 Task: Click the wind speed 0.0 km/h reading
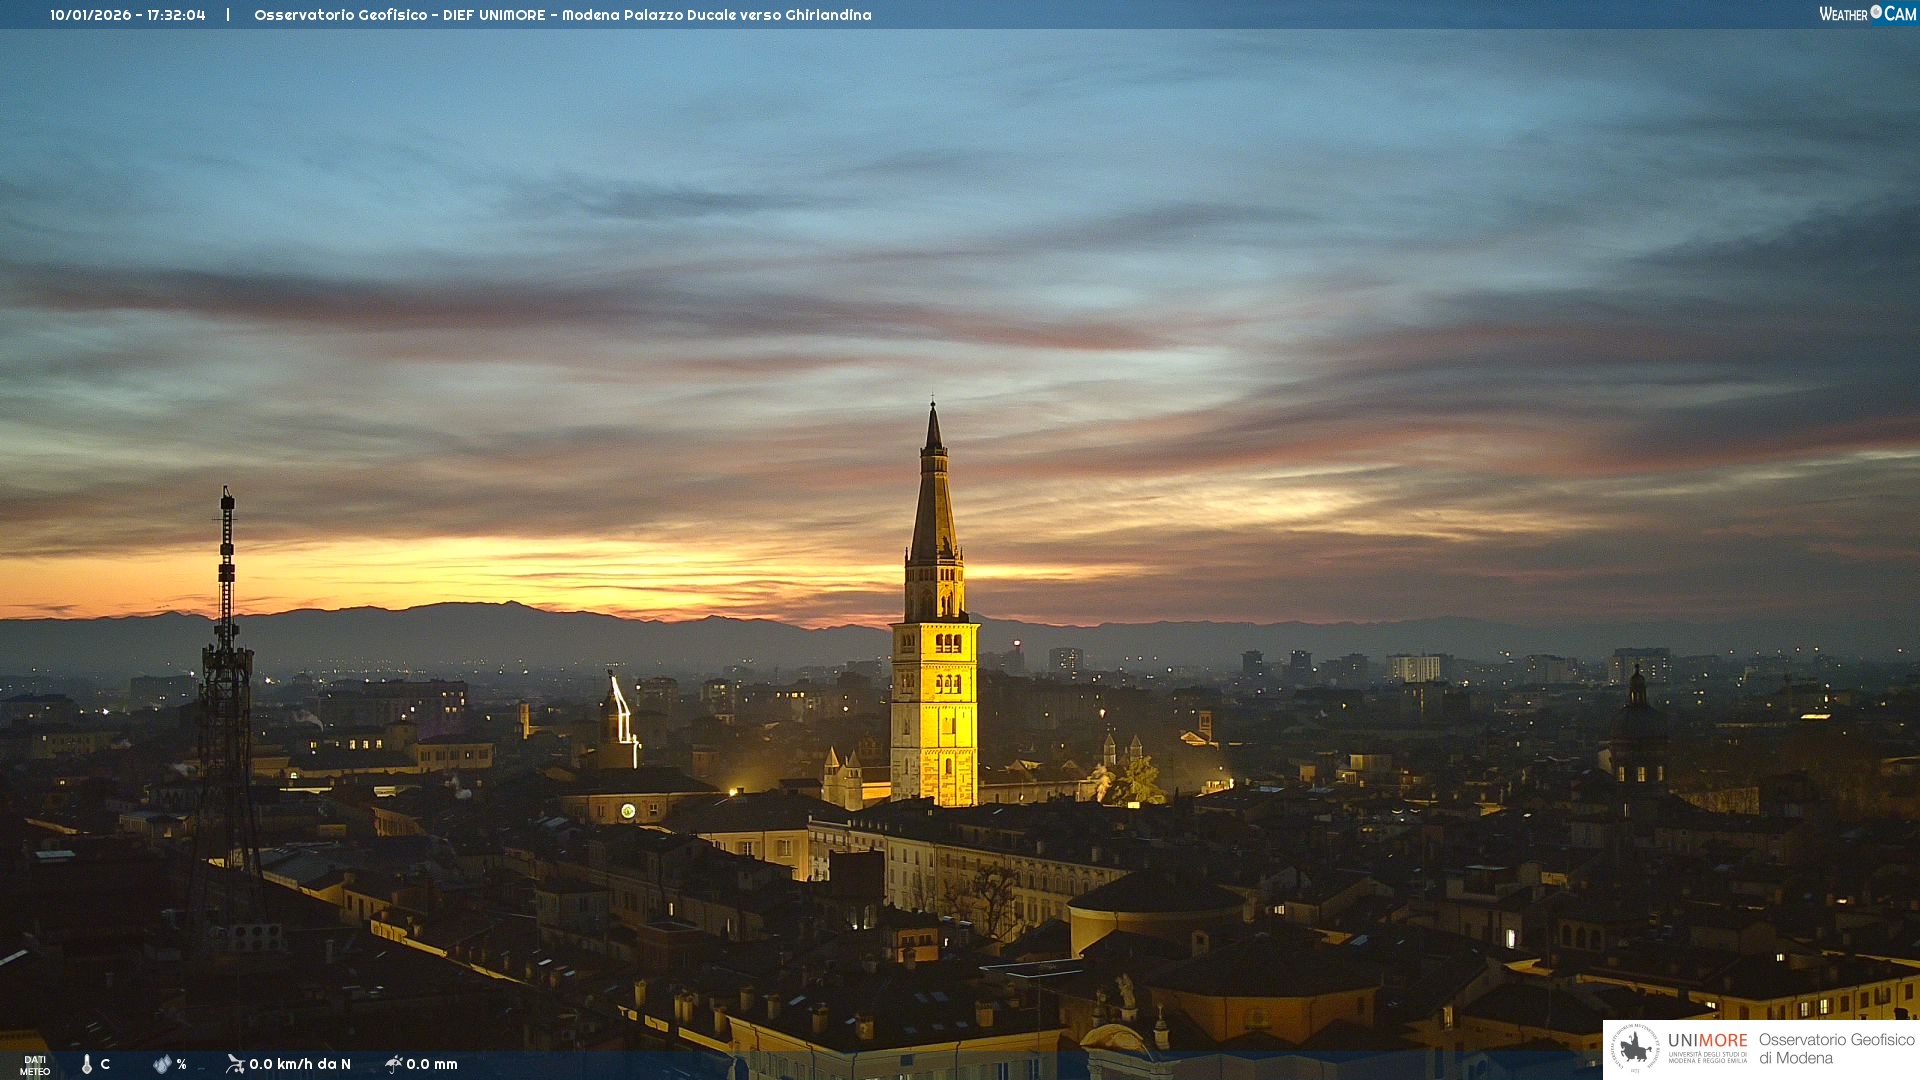click(x=300, y=1064)
